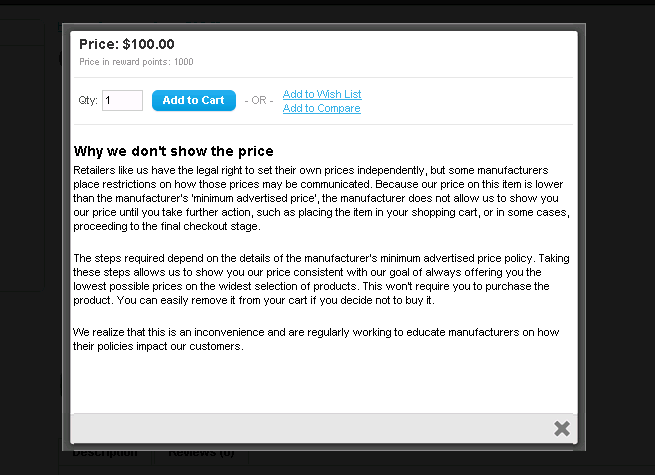Image resolution: width=655 pixels, height=475 pixels.
Task: Click the empty white area below the text
Action: 324,382
